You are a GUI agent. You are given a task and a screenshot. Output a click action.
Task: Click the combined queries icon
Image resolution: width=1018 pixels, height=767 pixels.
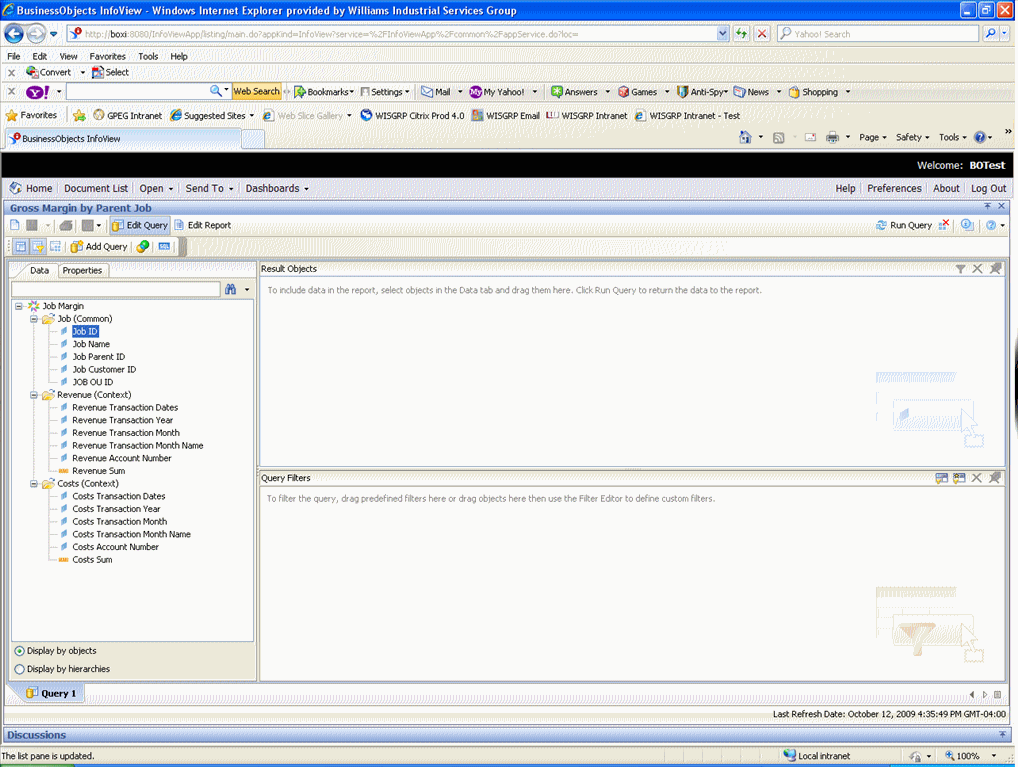(x=143, y=247)
